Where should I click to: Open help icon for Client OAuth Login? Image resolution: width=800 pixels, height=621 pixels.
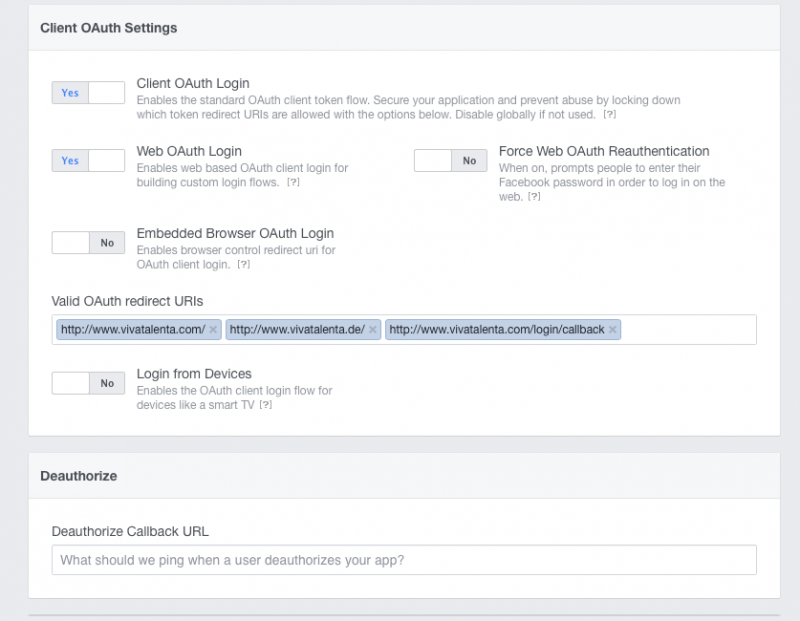610,114
